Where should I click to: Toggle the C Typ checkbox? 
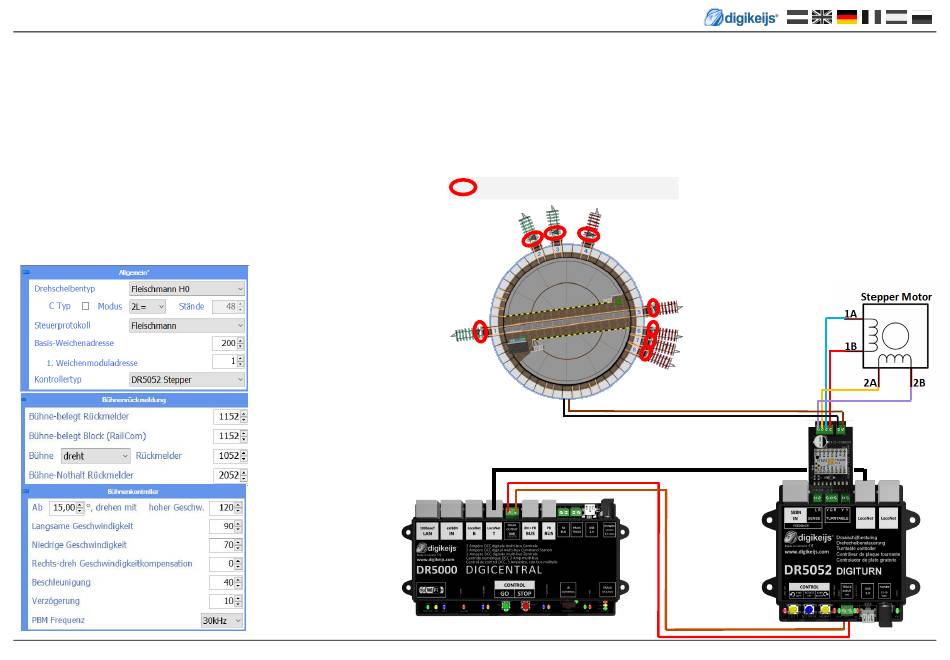coord(85,306)
